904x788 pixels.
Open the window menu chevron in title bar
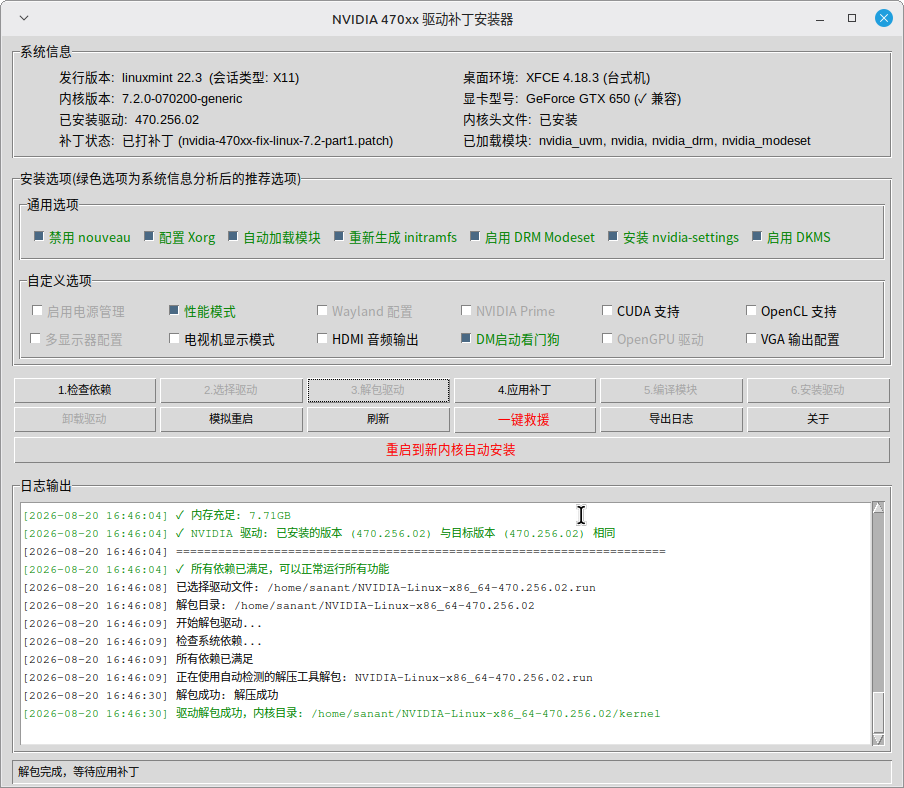click(24, 18)
